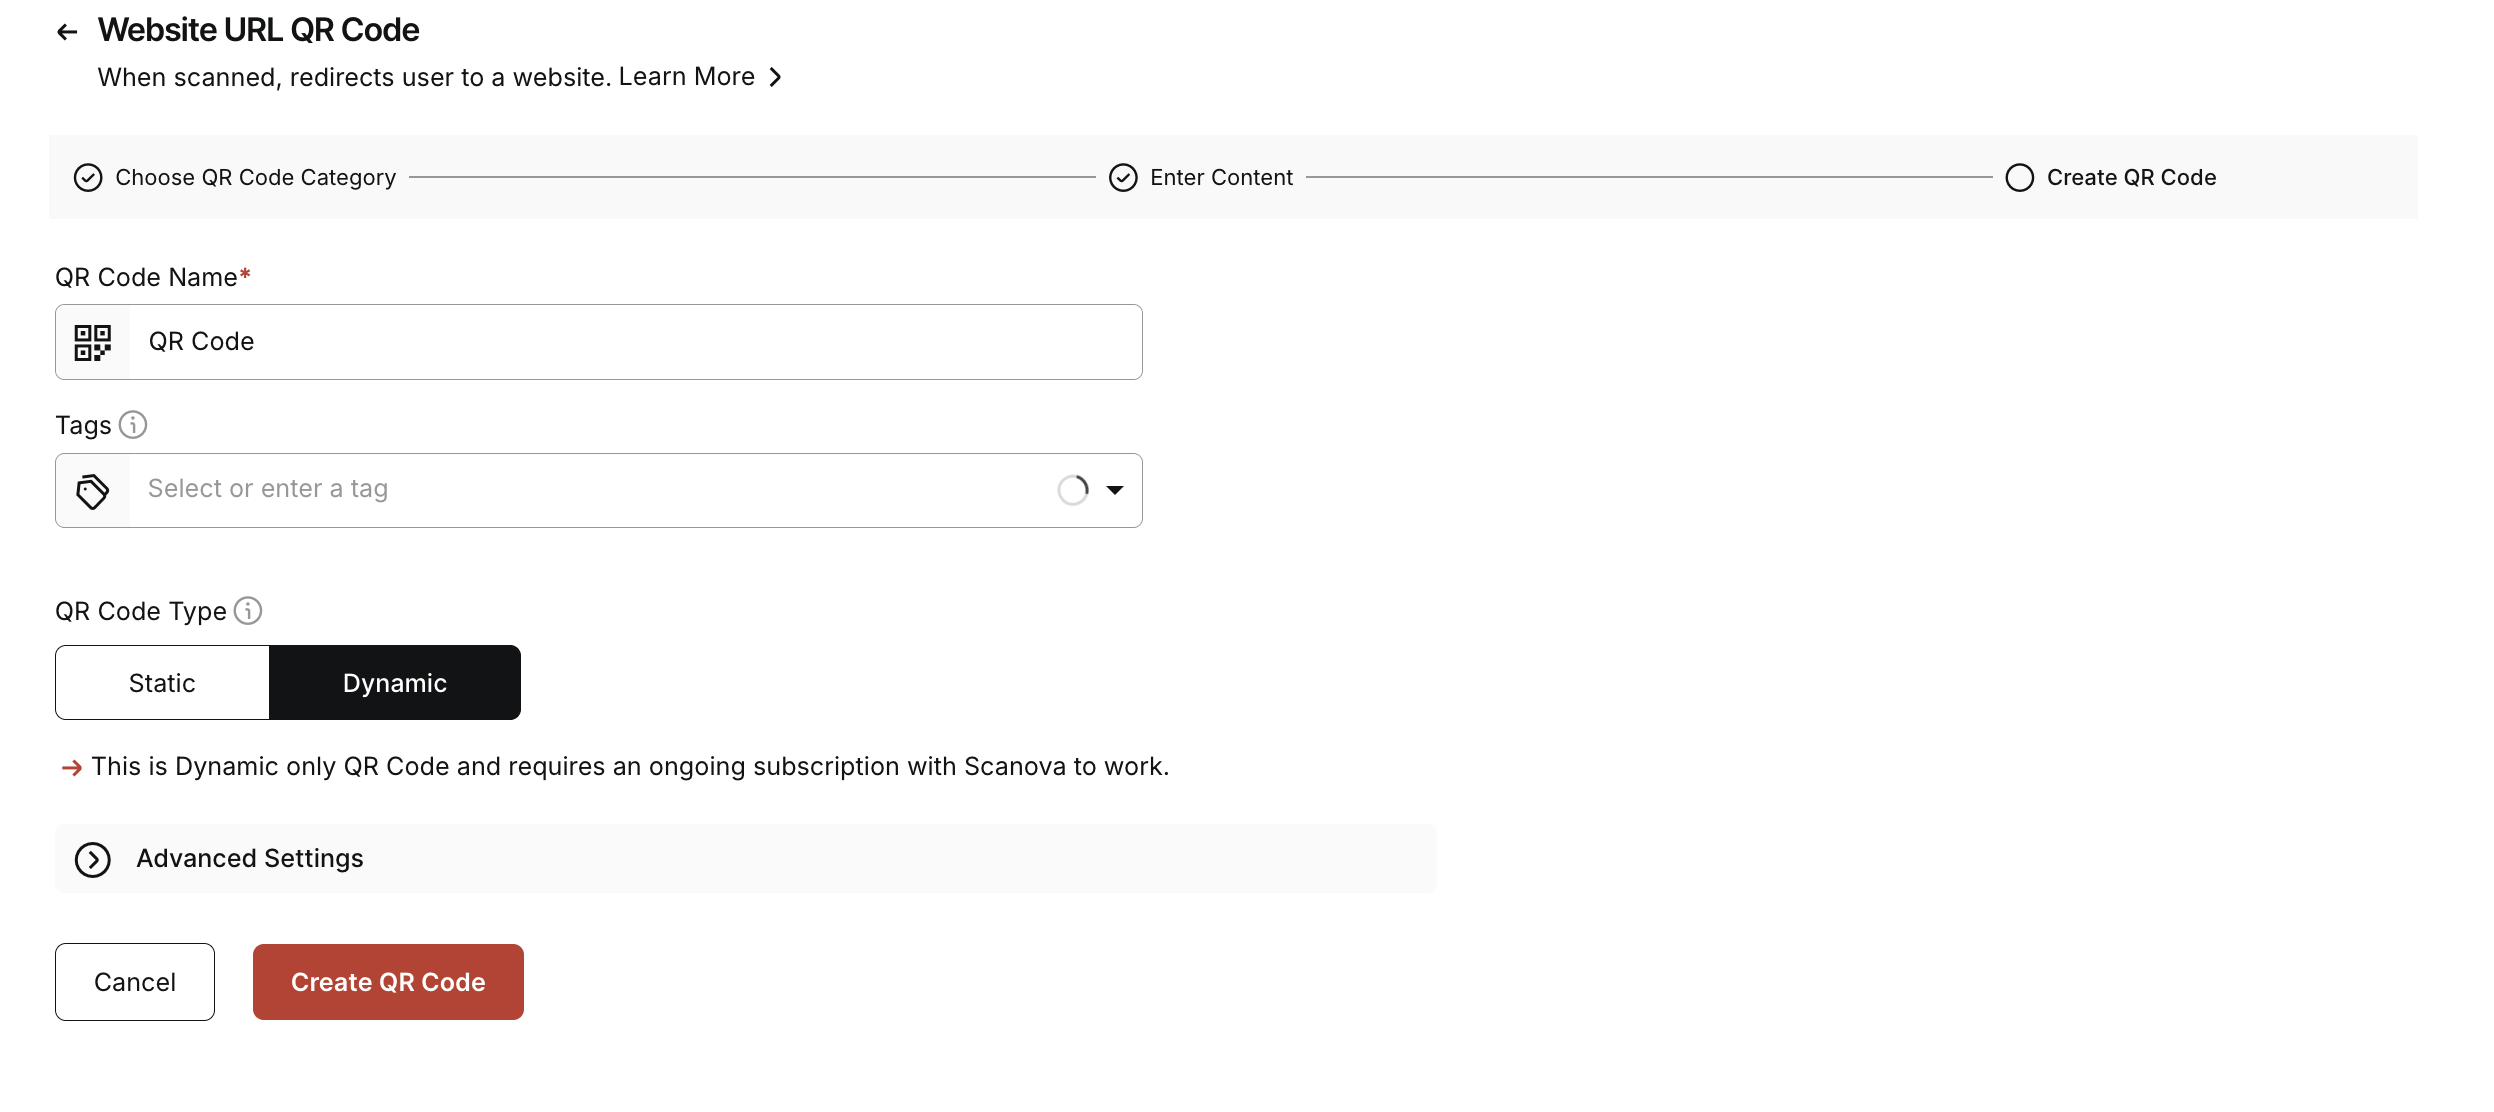The width and height of the screenshot is (2494, 1112).
Task: Click the Advanced Settings chevron circle icon
Action: (93, 859)
